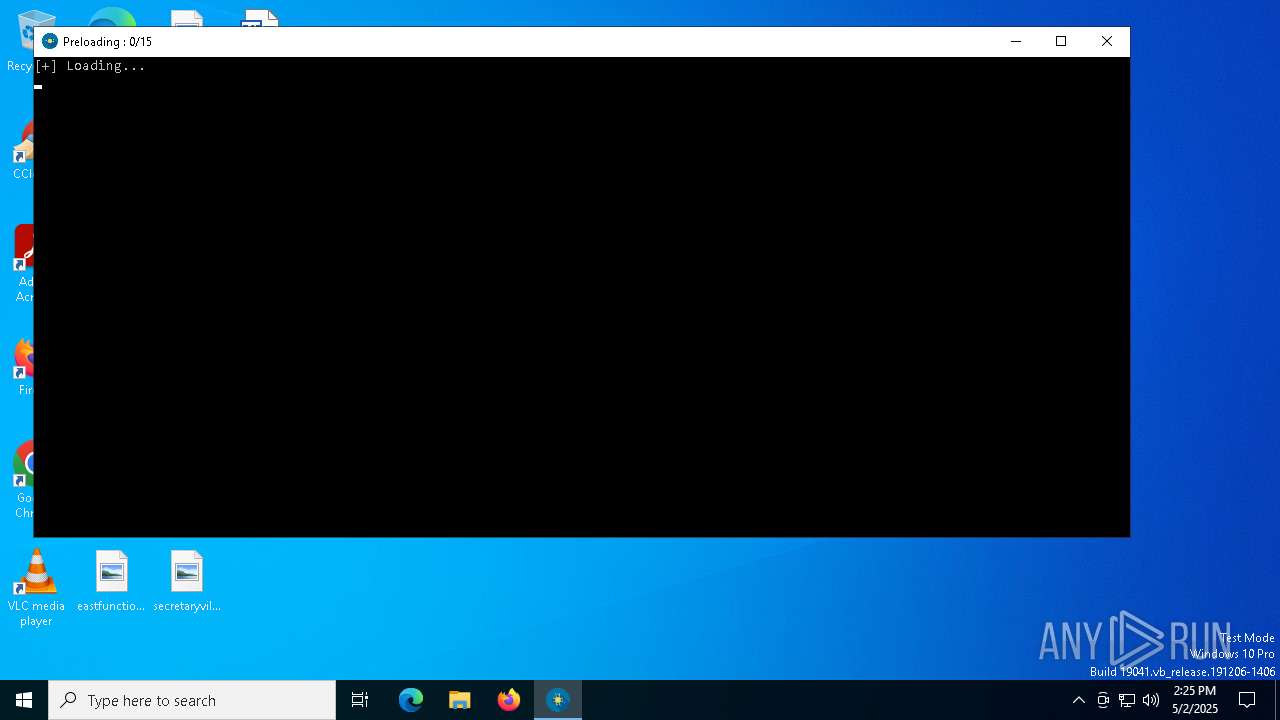Viewport: 1280px width, 720px height.
Task: Maximize the Preloading console window
Action: [1061, 41]
